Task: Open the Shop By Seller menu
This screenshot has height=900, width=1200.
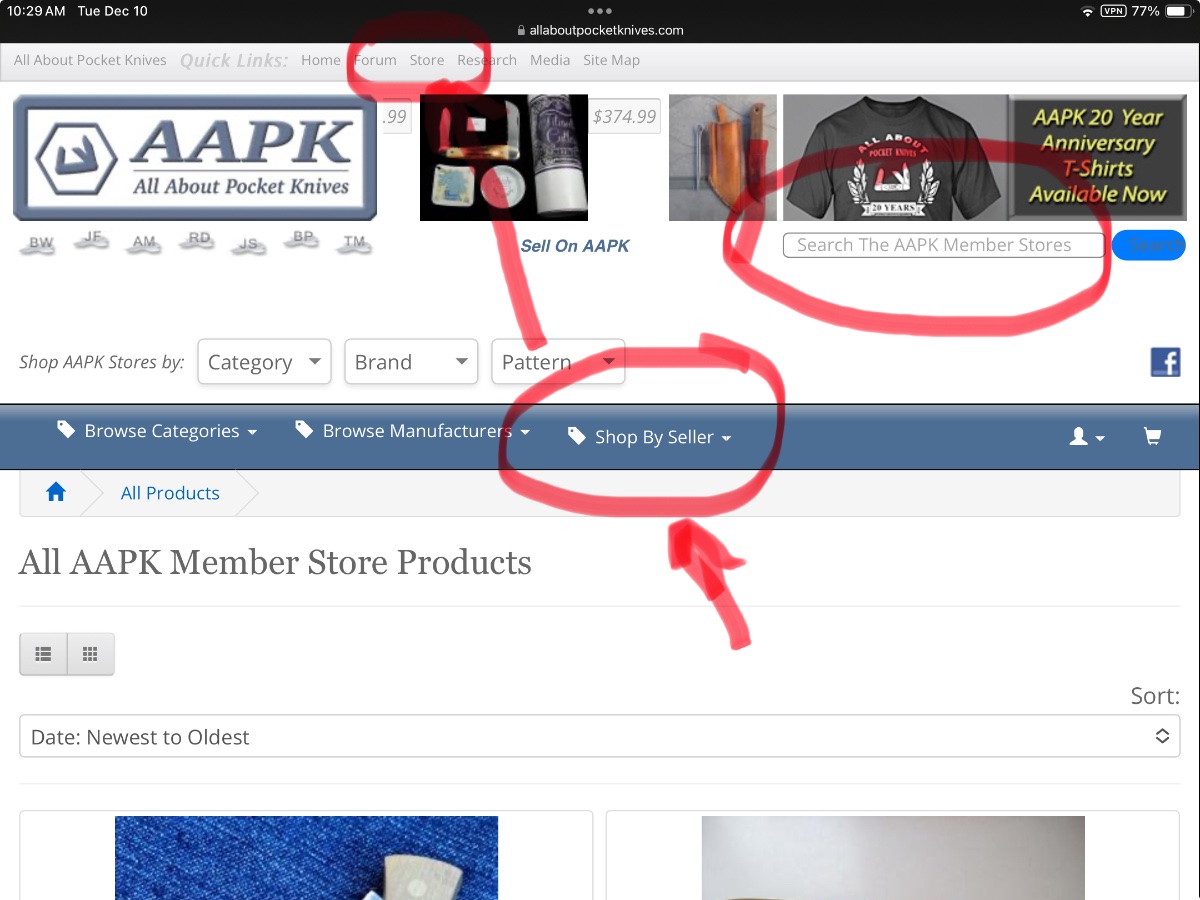Action: click(x=649, y=437)
